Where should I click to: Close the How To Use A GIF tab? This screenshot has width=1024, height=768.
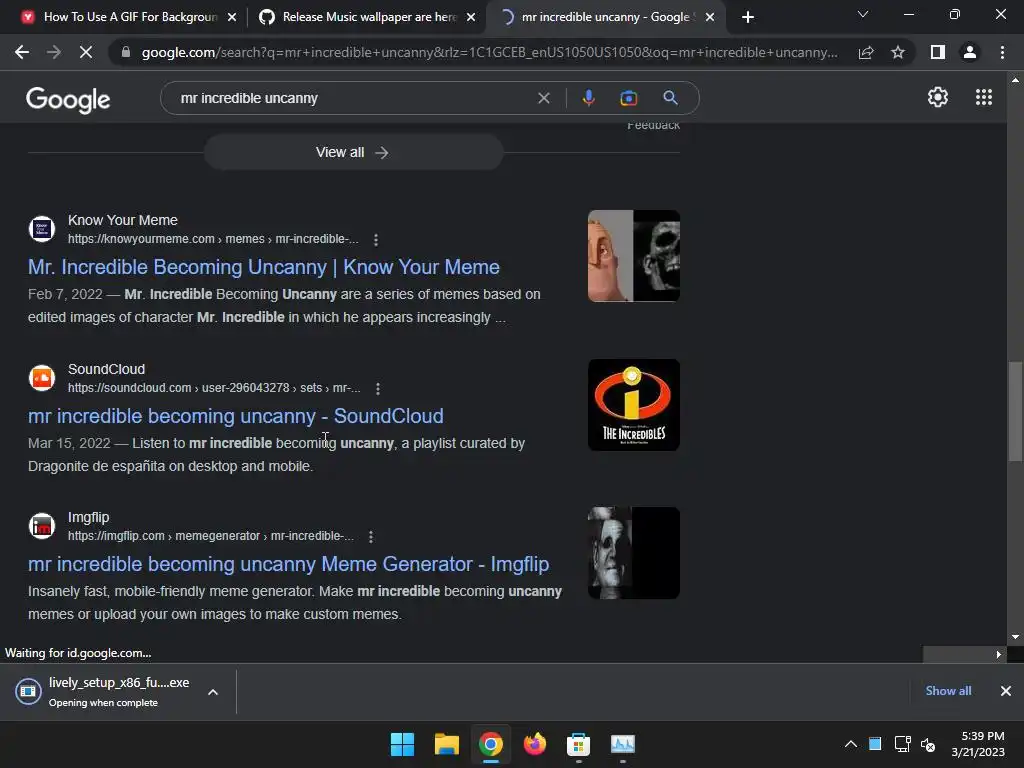tap(232, 17)
